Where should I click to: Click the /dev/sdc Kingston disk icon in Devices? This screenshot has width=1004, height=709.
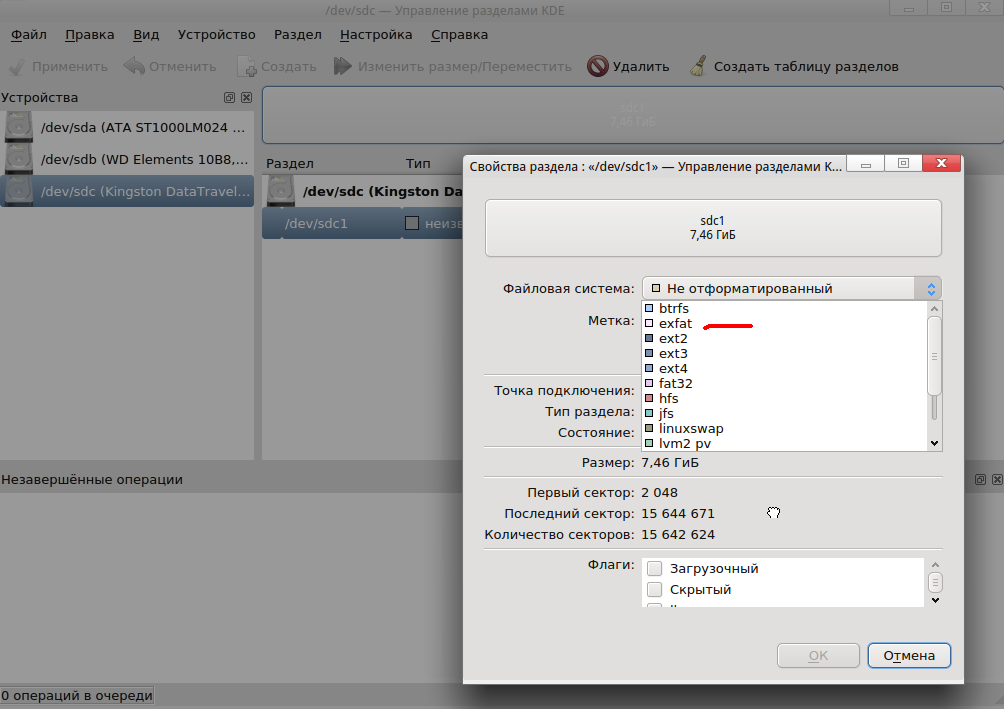click(19, 191)
